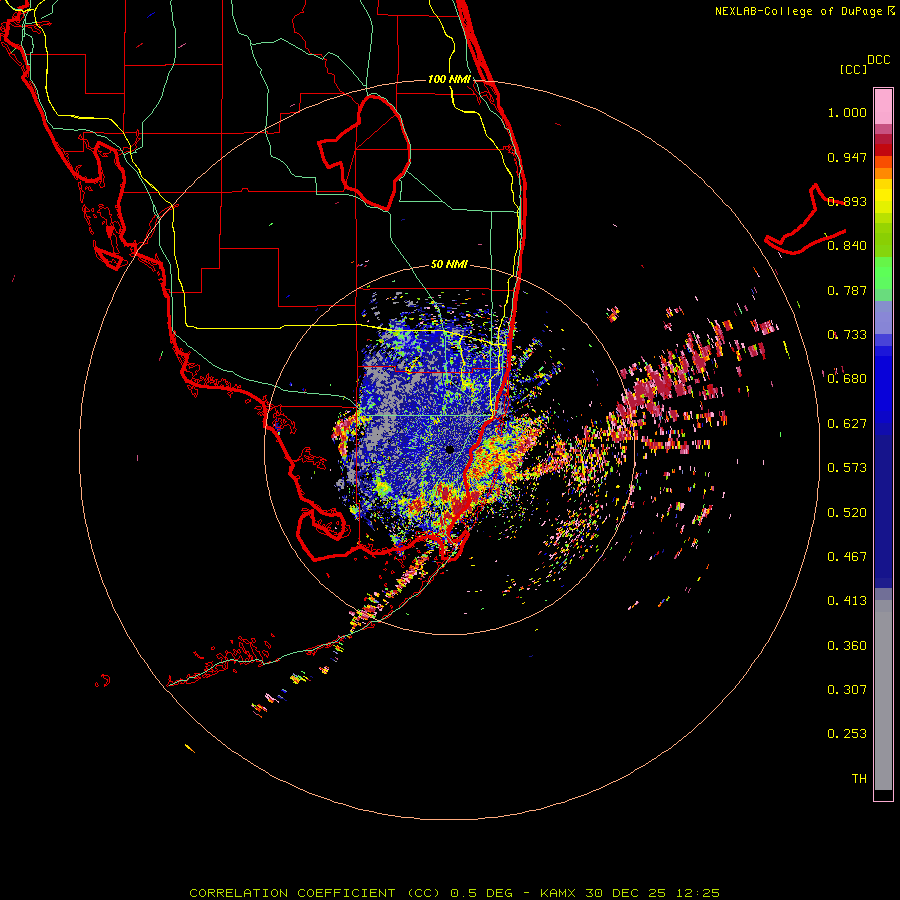Select the 0.627 legend value
The image size is (900, 900).
[x=847, y=424]
